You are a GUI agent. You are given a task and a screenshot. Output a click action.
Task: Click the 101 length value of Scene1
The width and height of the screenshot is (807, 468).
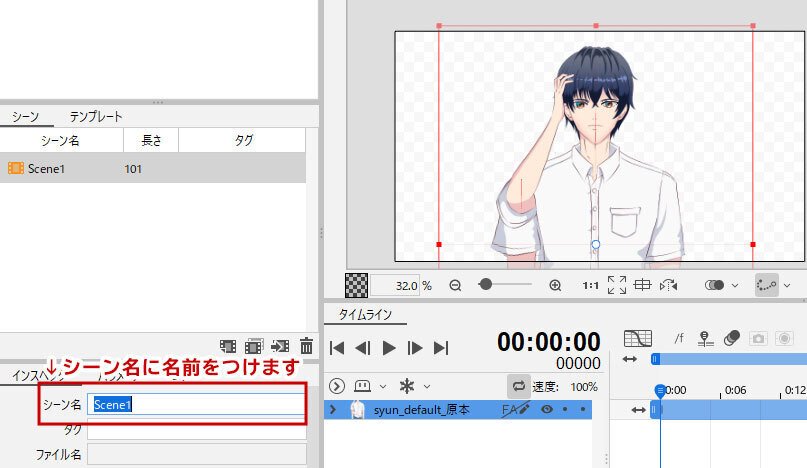pos(133,169)
